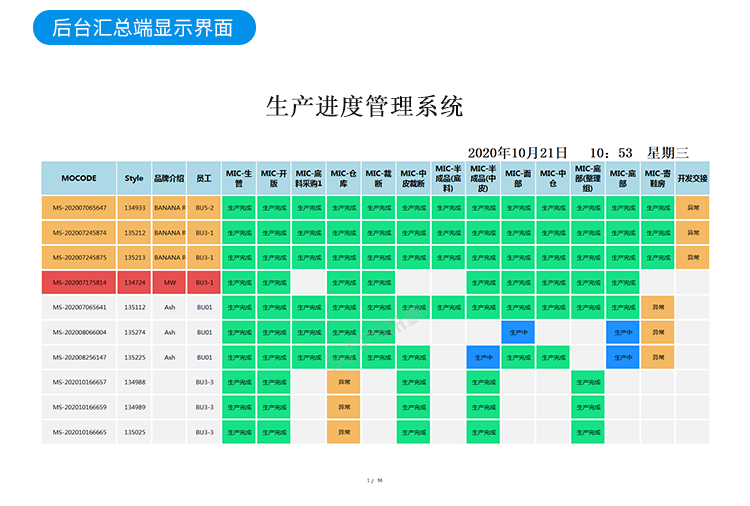Click 生产中 under MIC-半成品(中皮) for MS-202008256147
This screenshot has width=750, height=506.
483,357
